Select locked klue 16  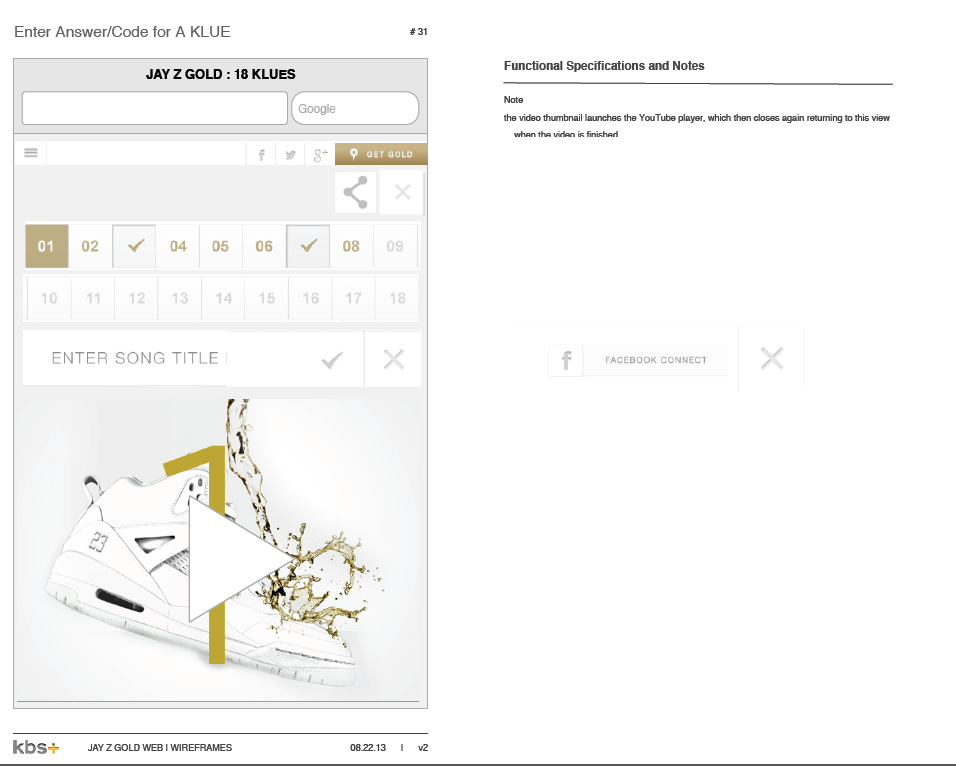(310, 298)
